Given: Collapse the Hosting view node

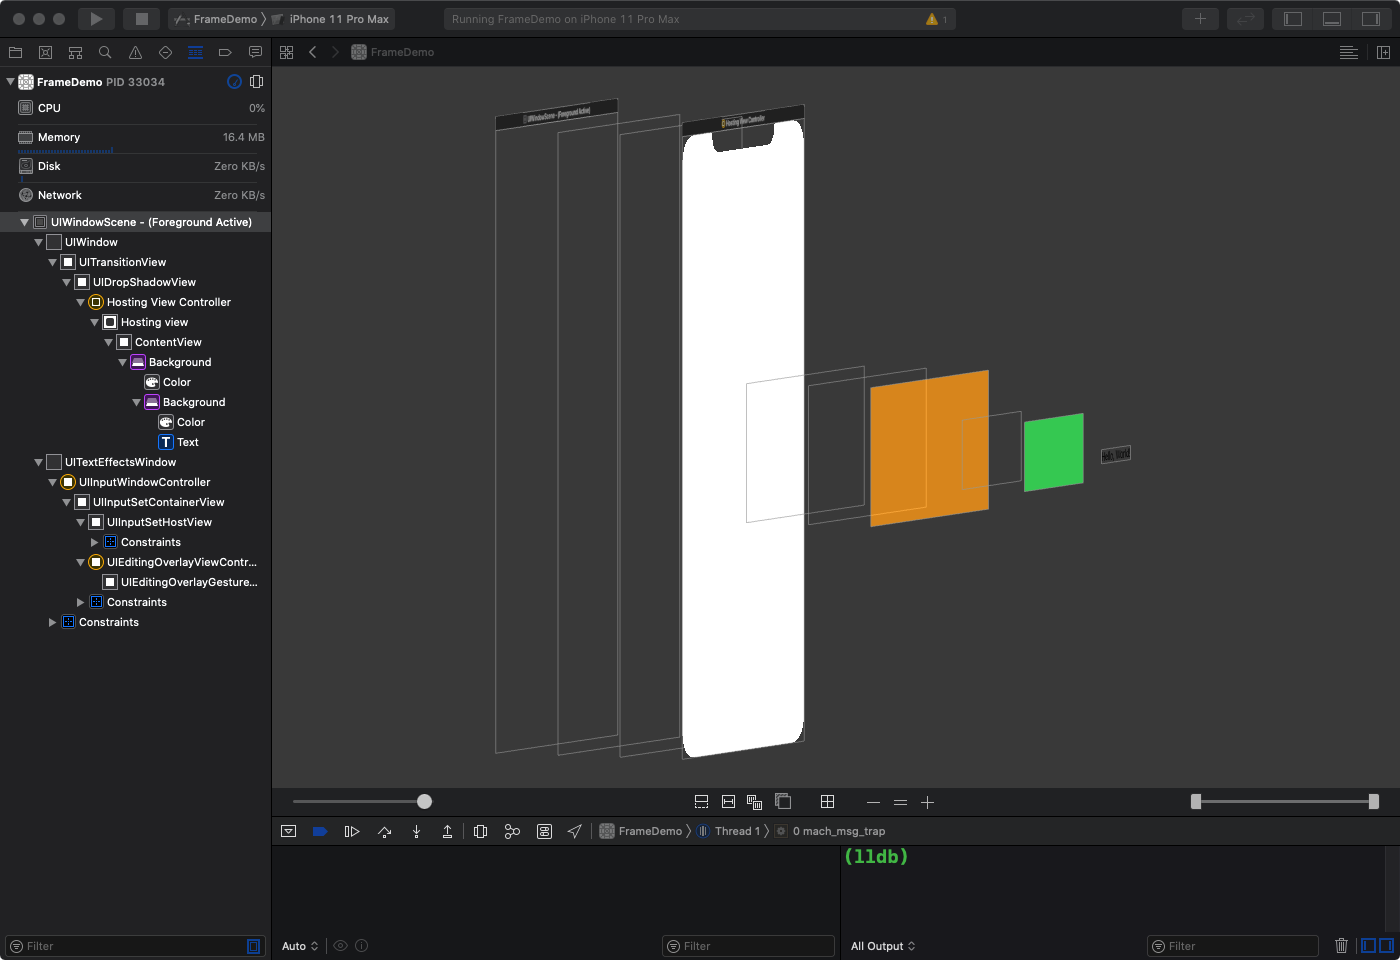Looking at the screenshot, I should point(94,322).
